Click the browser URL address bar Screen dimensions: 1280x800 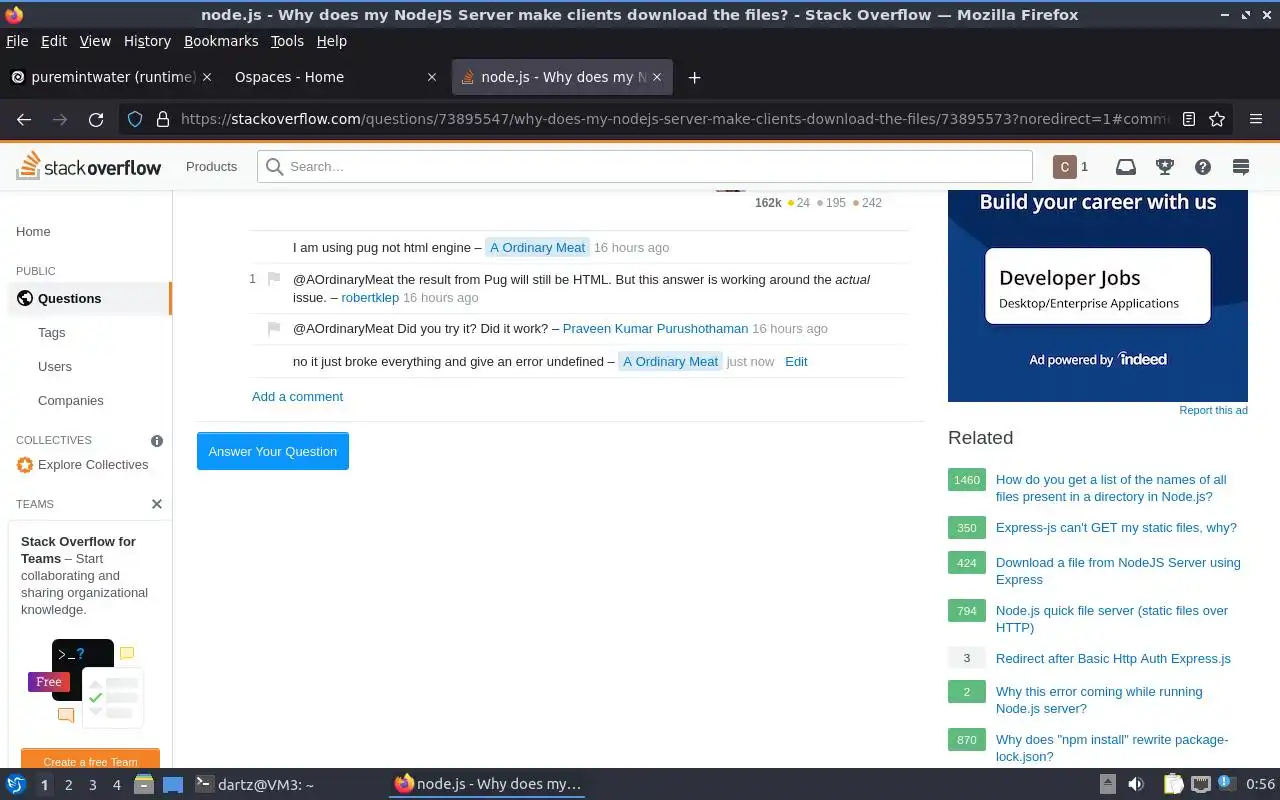pyautogui.click(x=673, y=119)
